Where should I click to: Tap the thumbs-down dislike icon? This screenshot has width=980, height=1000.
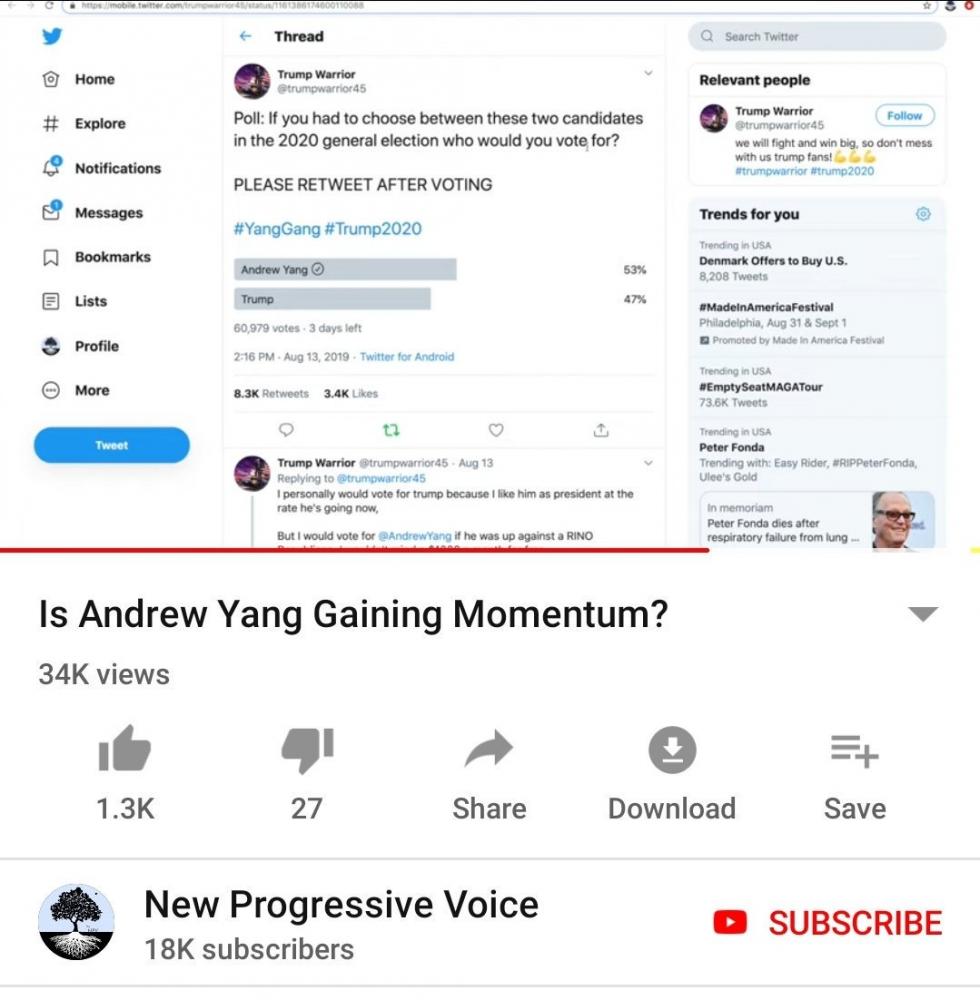[307, 750]
